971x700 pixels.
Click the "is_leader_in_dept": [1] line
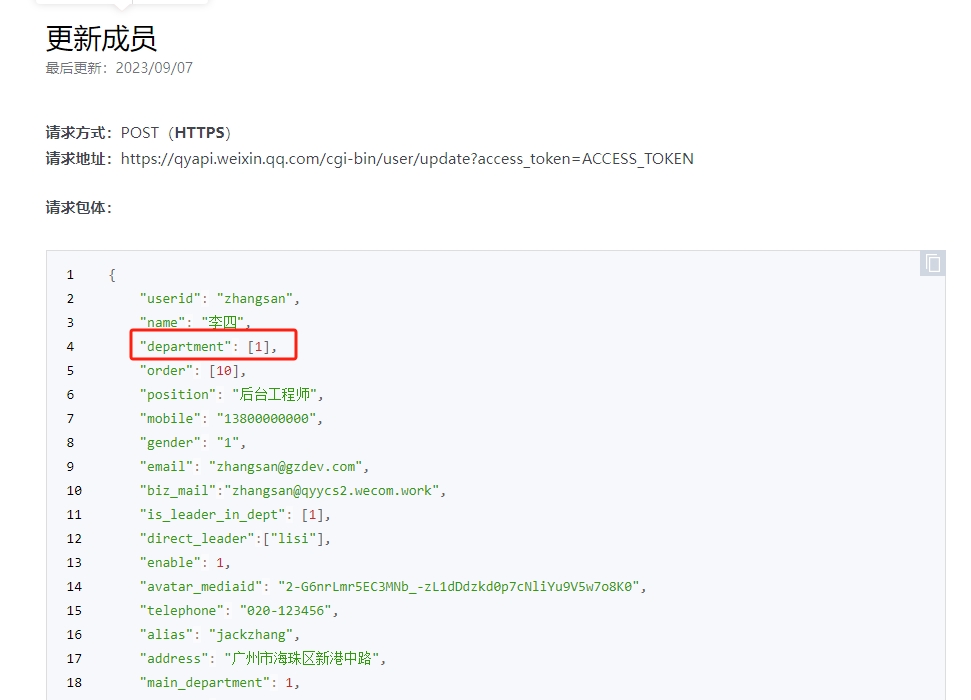coord(235,515)
